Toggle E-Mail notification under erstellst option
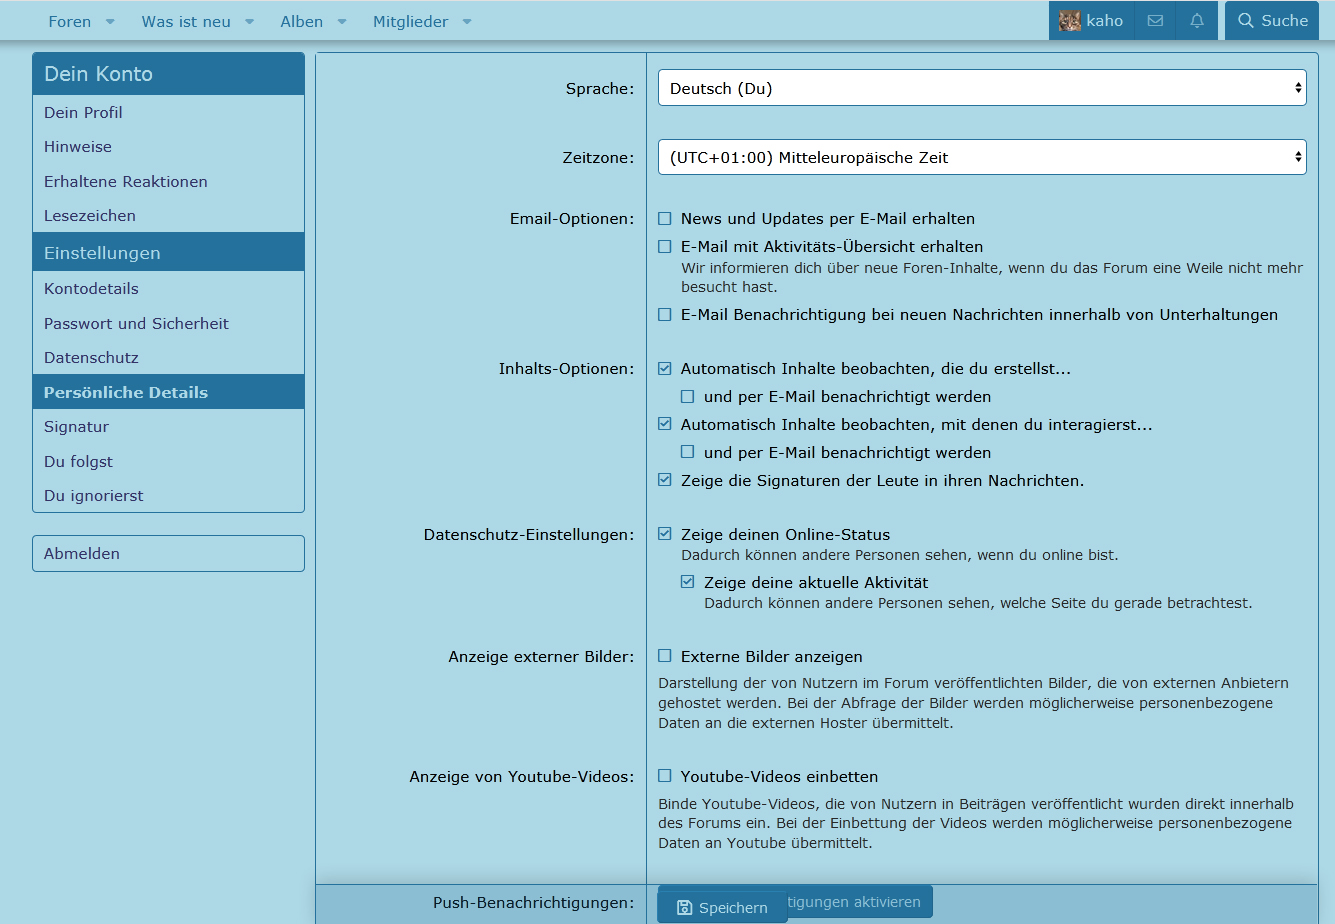1335x924 pixels. (x=688, y=396)
